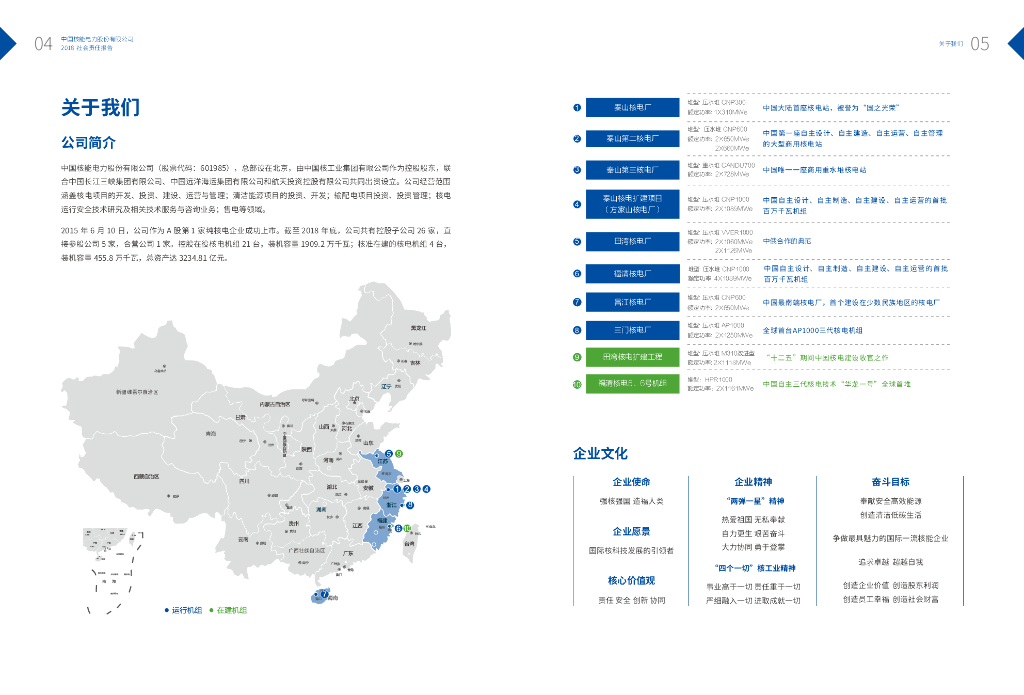Select map marker 2 near Zhejiang coast
The image size is (1024, 695).
[407, 489]
